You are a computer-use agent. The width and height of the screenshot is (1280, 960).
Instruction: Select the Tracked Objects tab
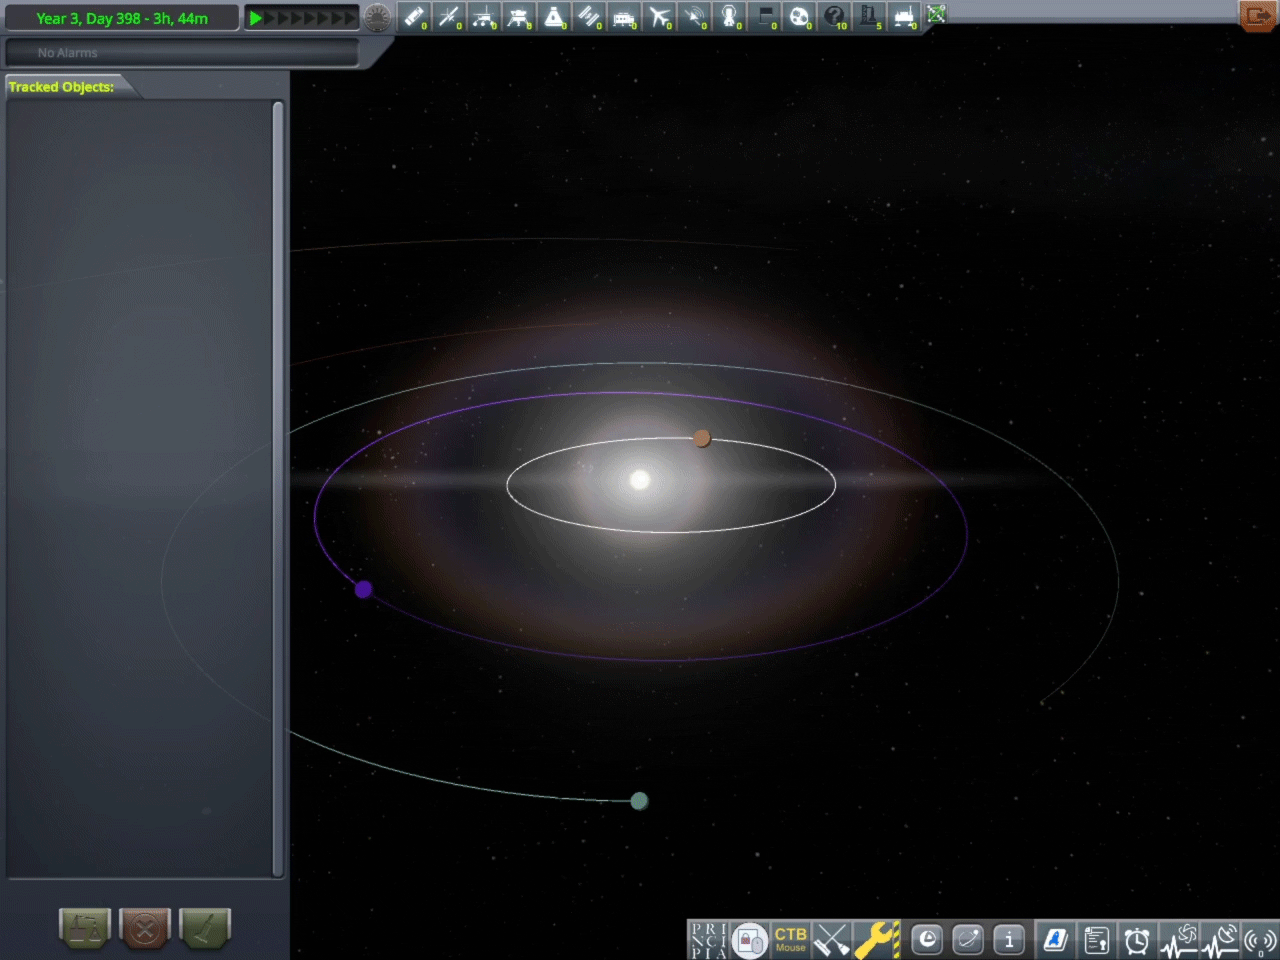[x=62, y=87]
